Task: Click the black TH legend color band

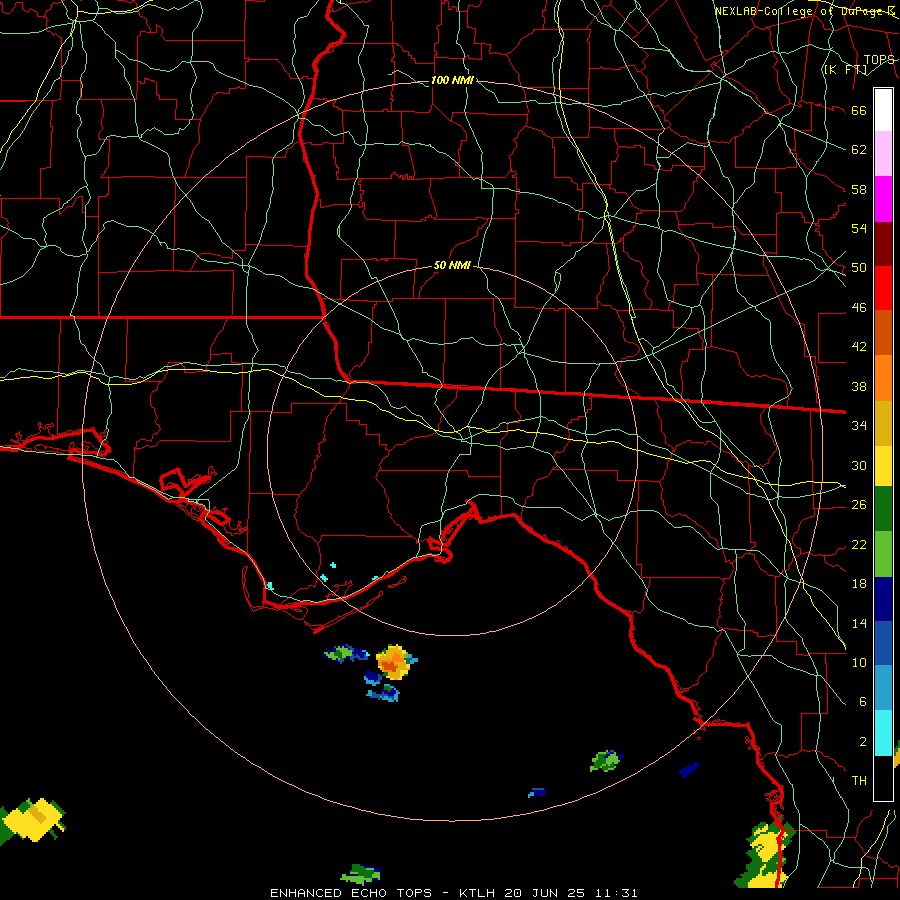Action: point(883,778)
